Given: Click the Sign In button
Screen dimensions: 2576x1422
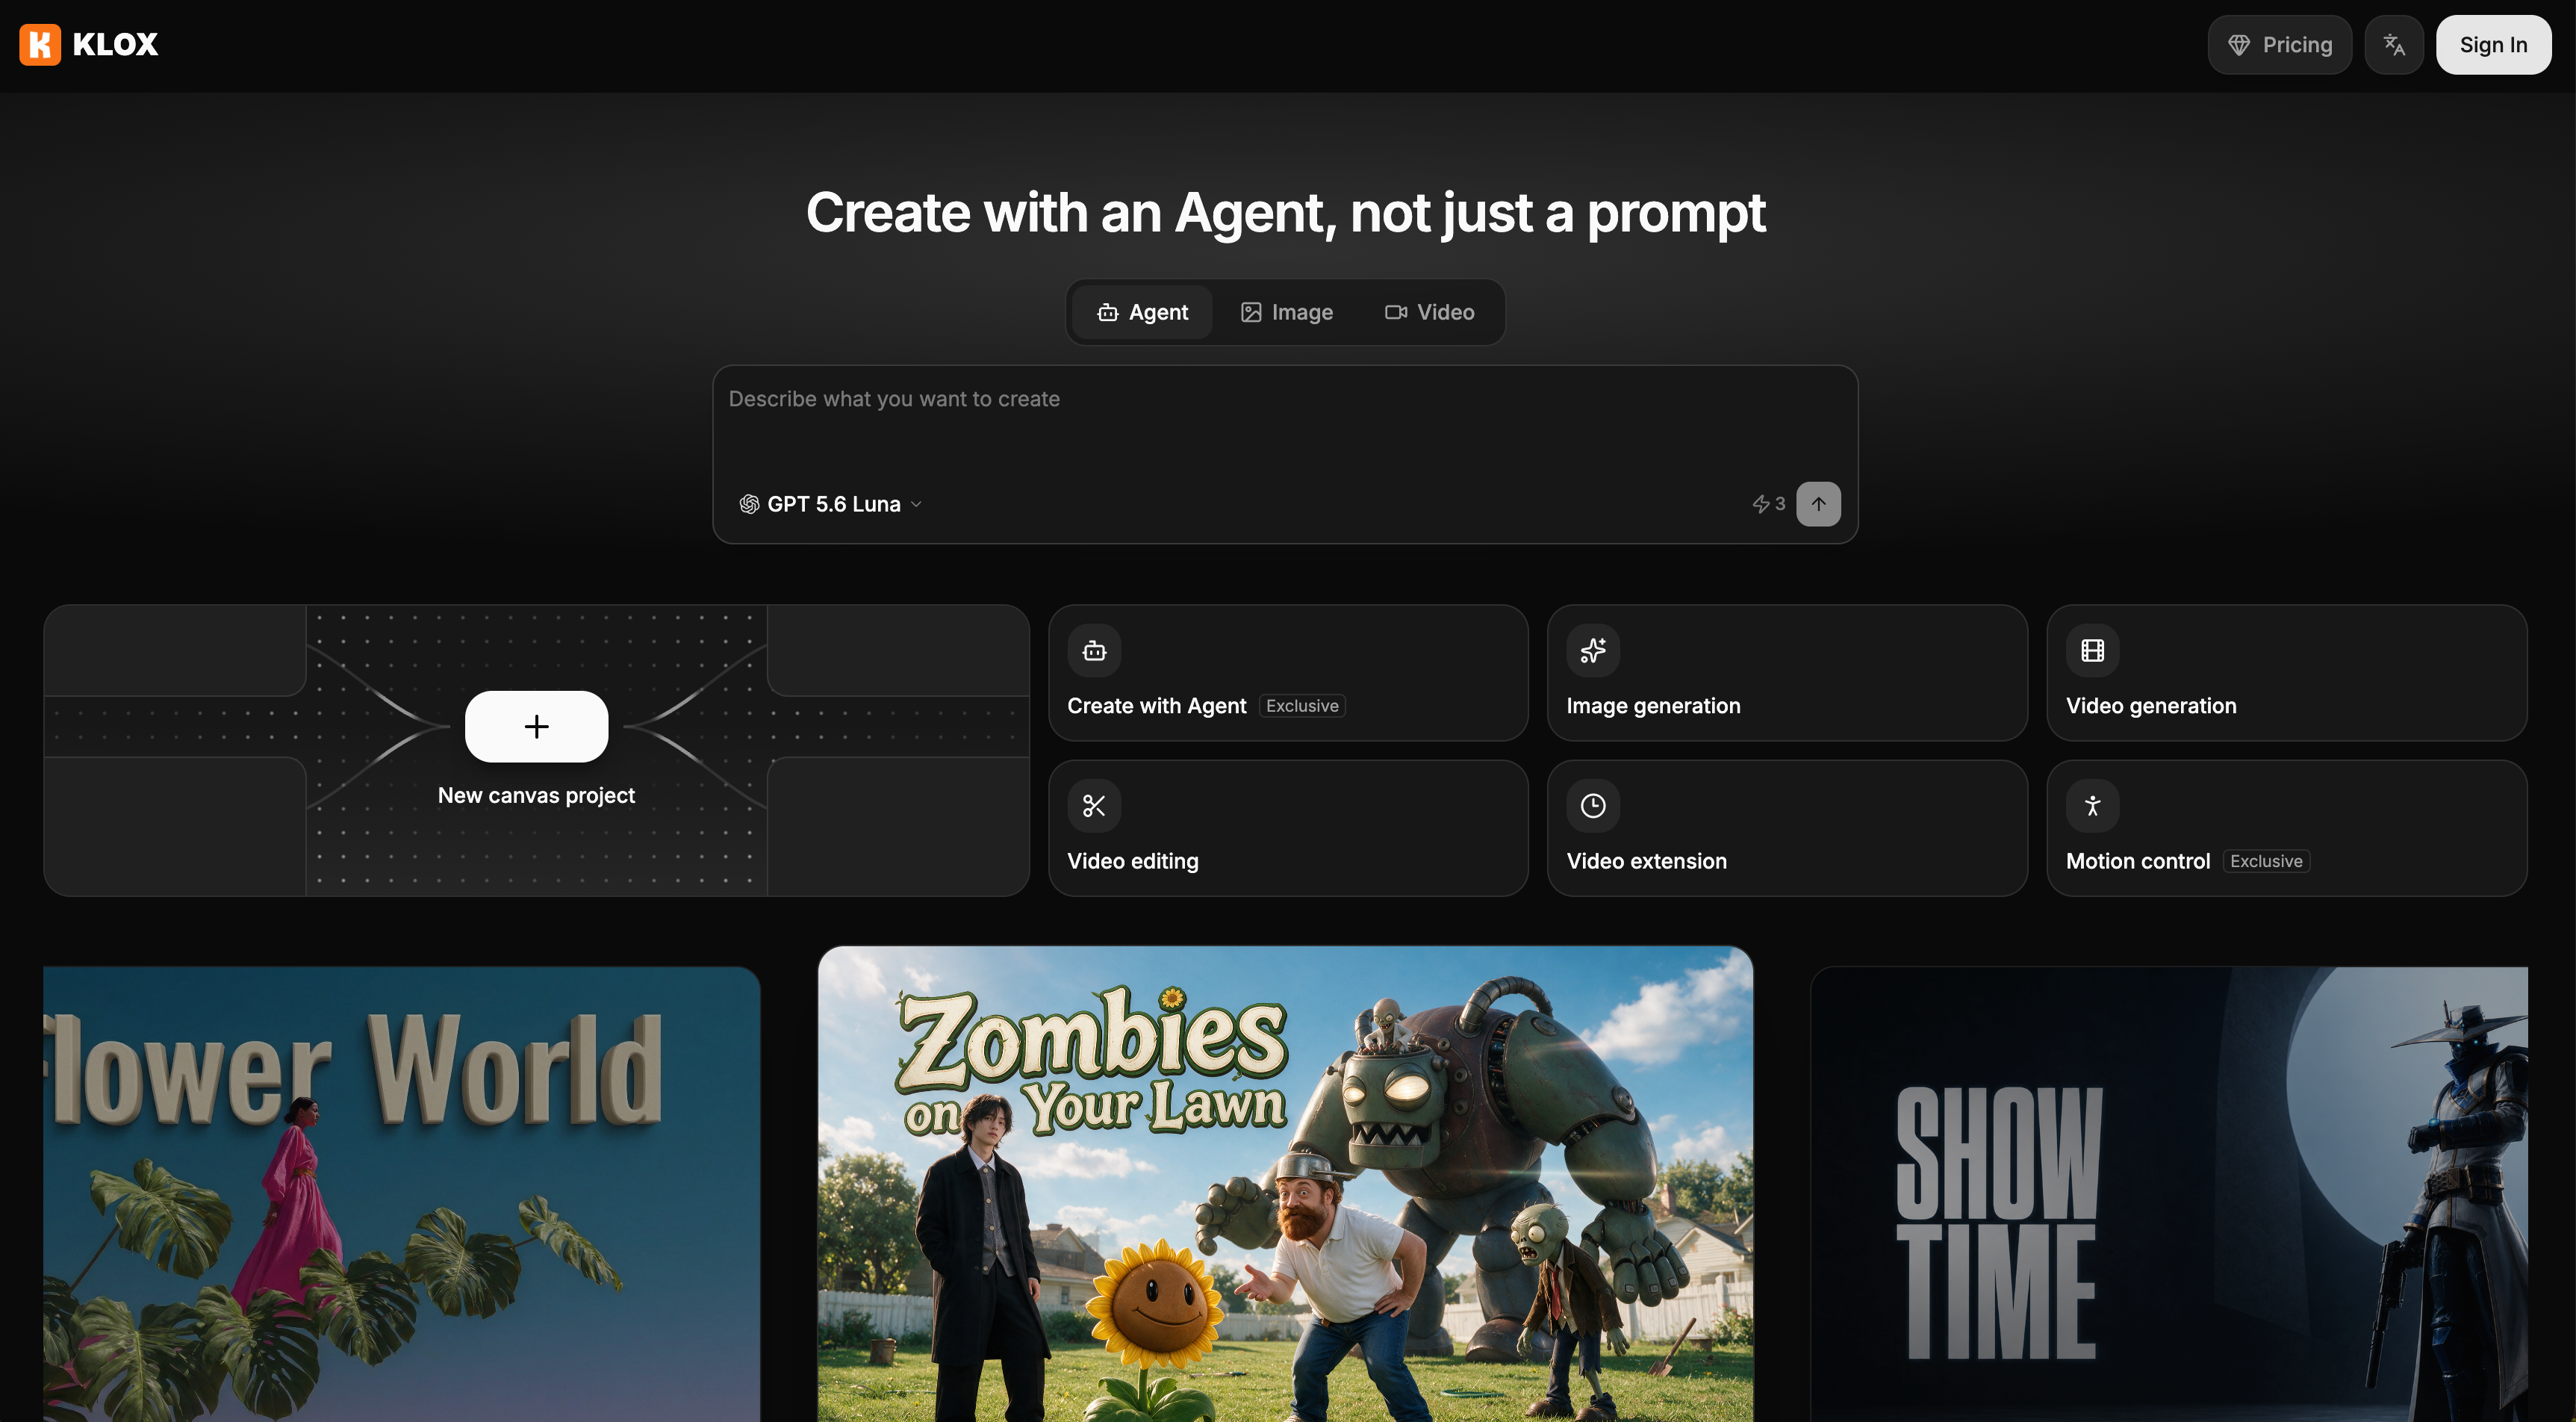Looking at the screenshot, I should (2493, 45).
